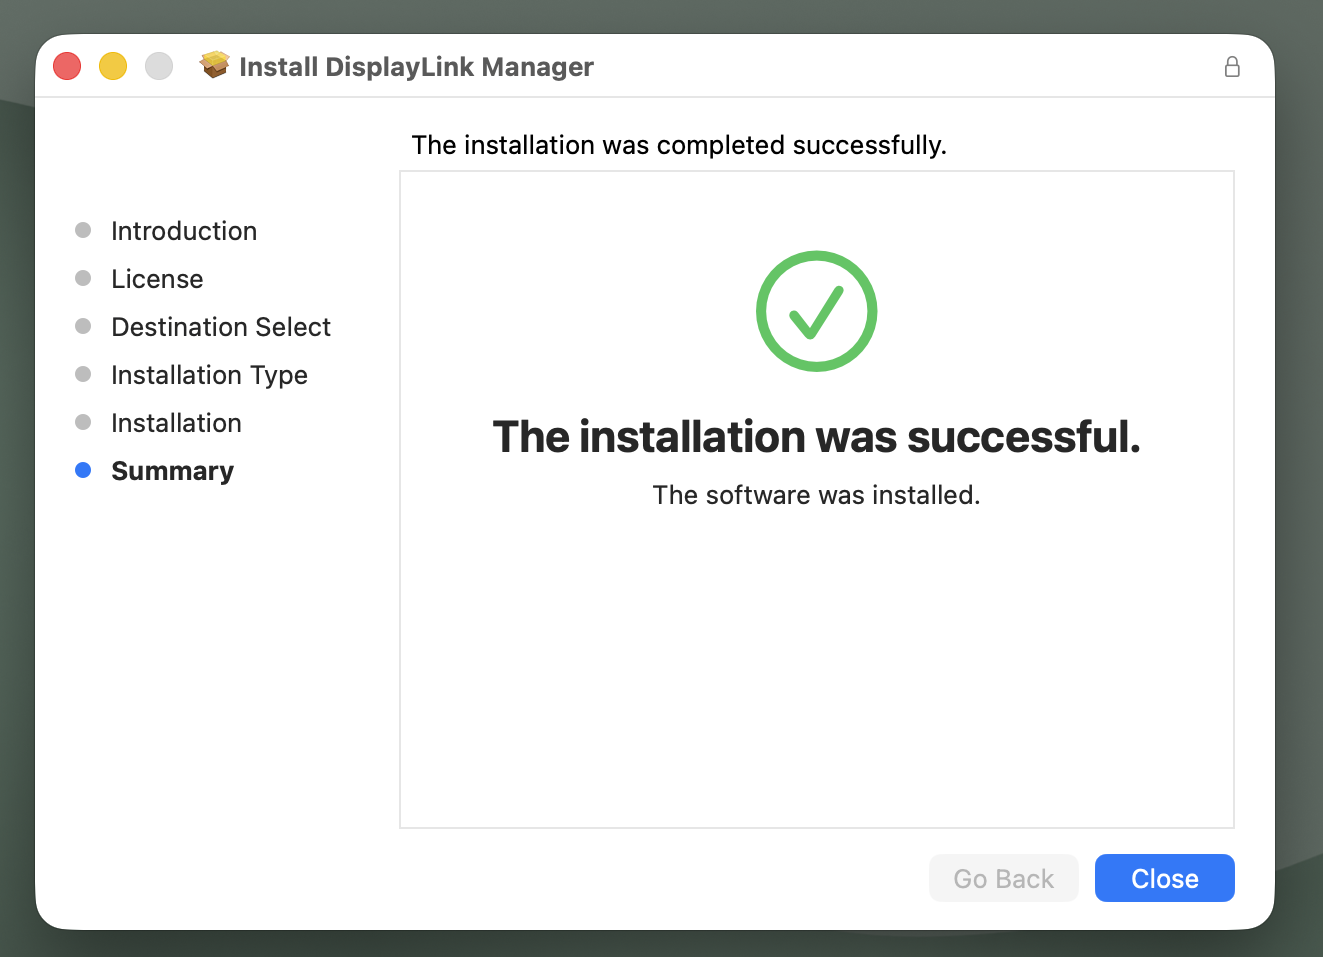Select the Summary step in sidebar

coord(172,471)
